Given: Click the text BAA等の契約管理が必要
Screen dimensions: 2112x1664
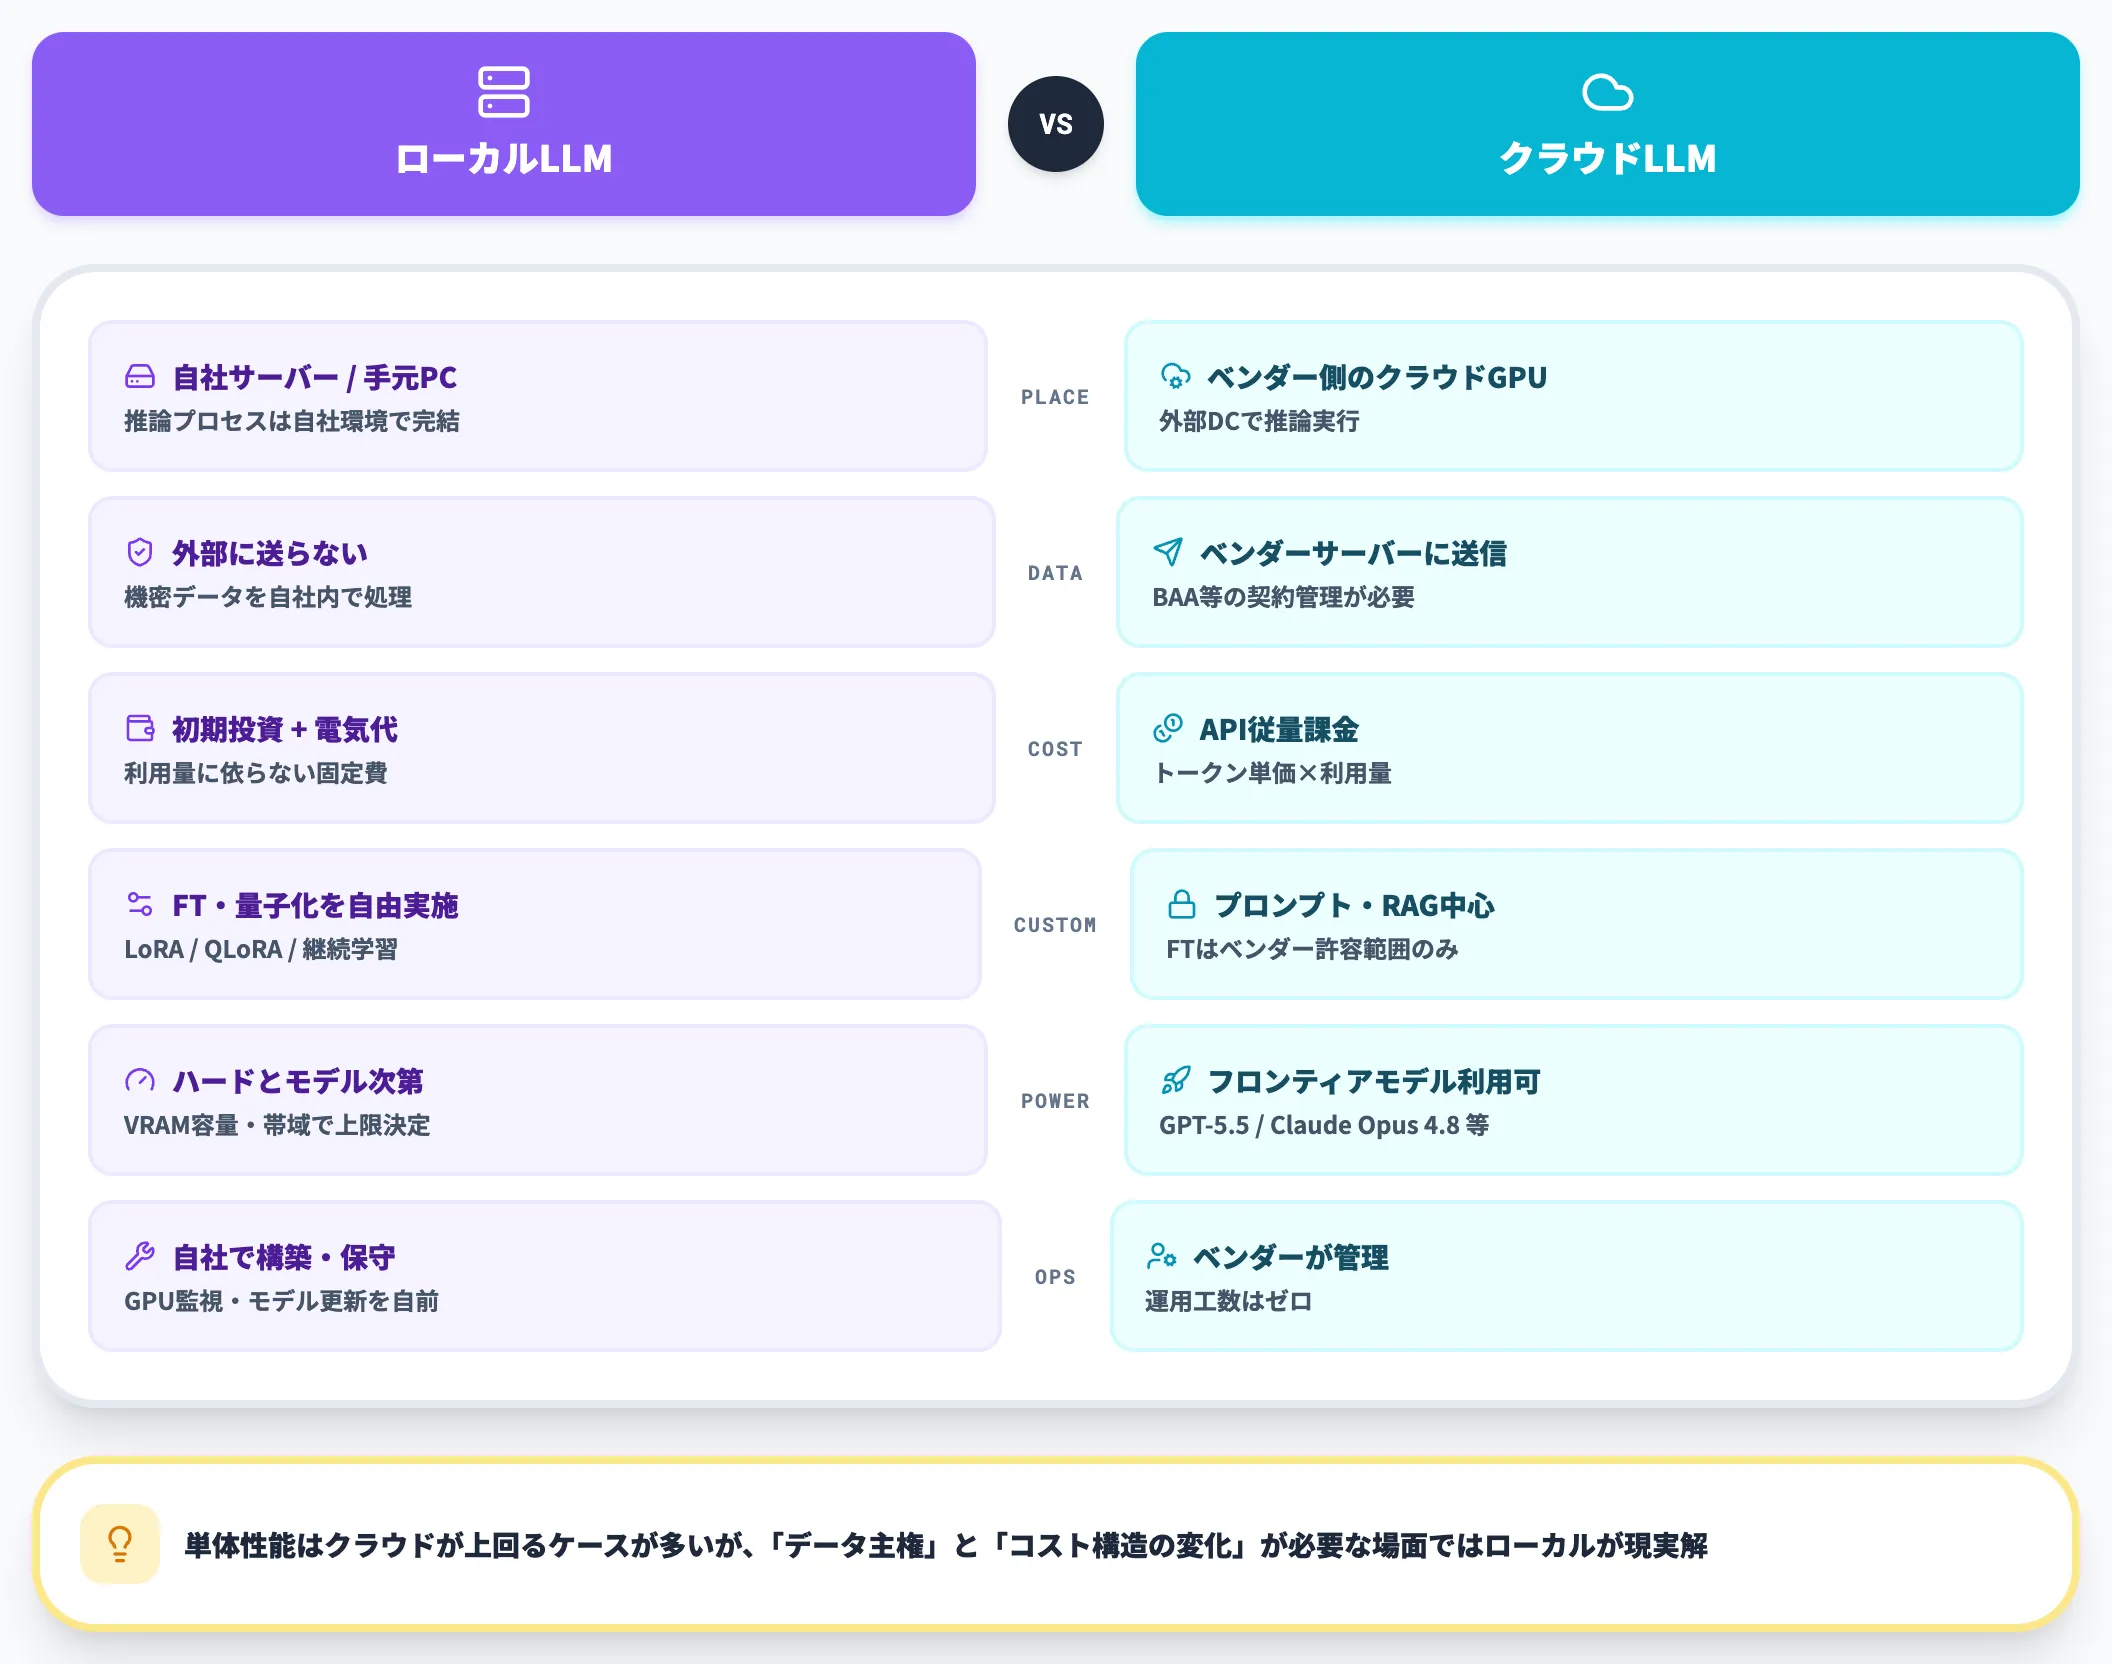Looking at the screenshot, I should [x=1283, y=598].
